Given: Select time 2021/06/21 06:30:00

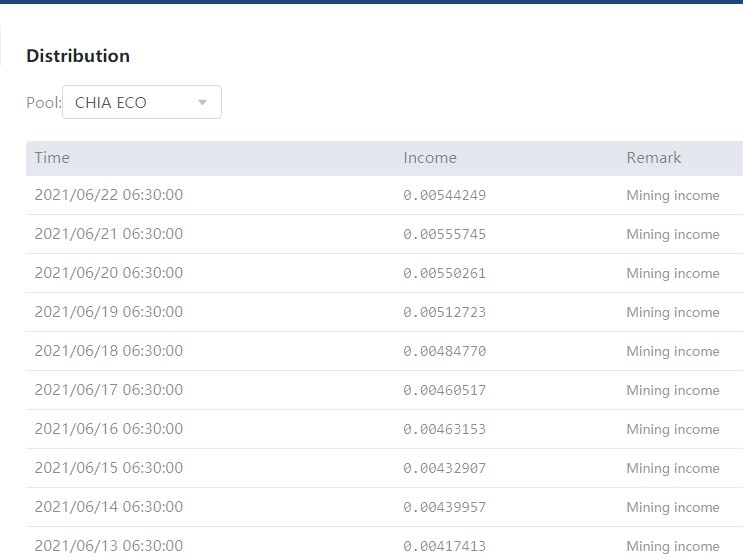Looking at the screenshot, I should [109, 234].
